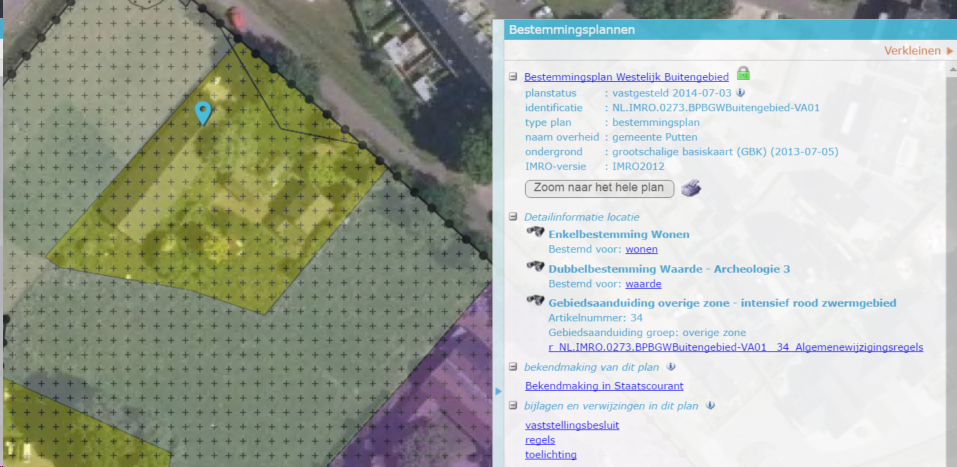Screen dimensions: 957x467
Task: Click the Zoom naar het hele plan button
Action: (x=599, y=188)
